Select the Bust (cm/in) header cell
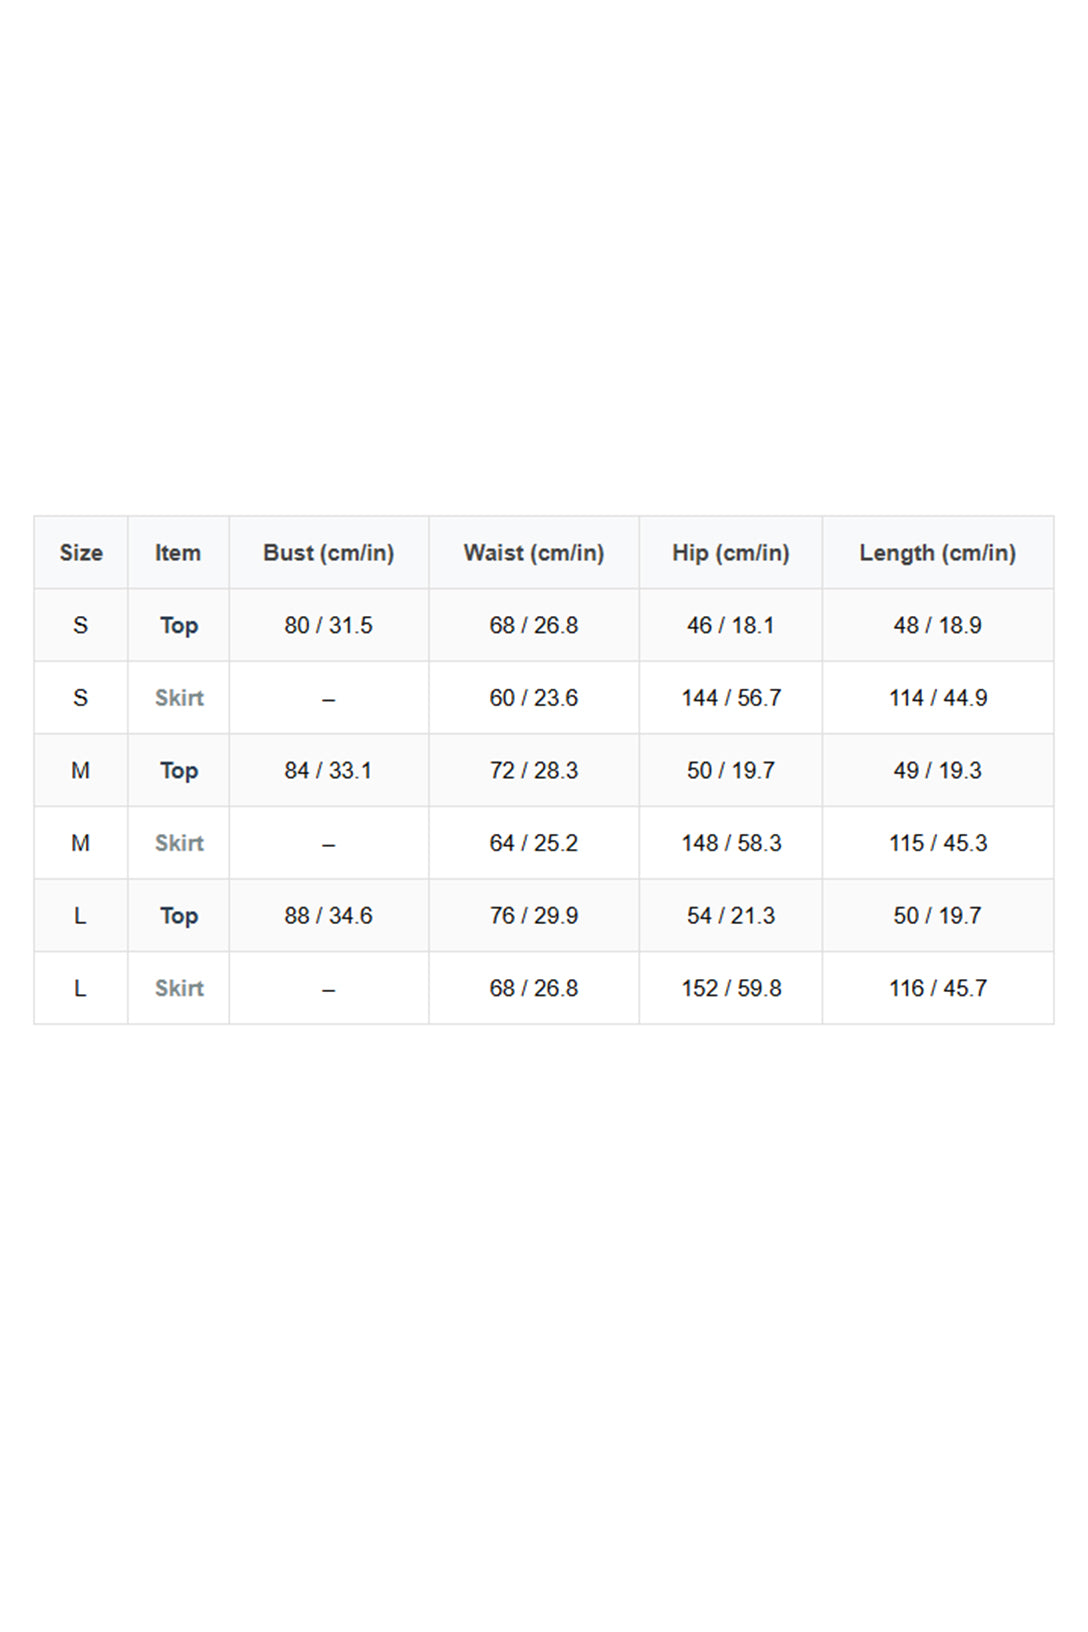The height and width of the screenshot is (1632, 1088). [x=328, y=553]
